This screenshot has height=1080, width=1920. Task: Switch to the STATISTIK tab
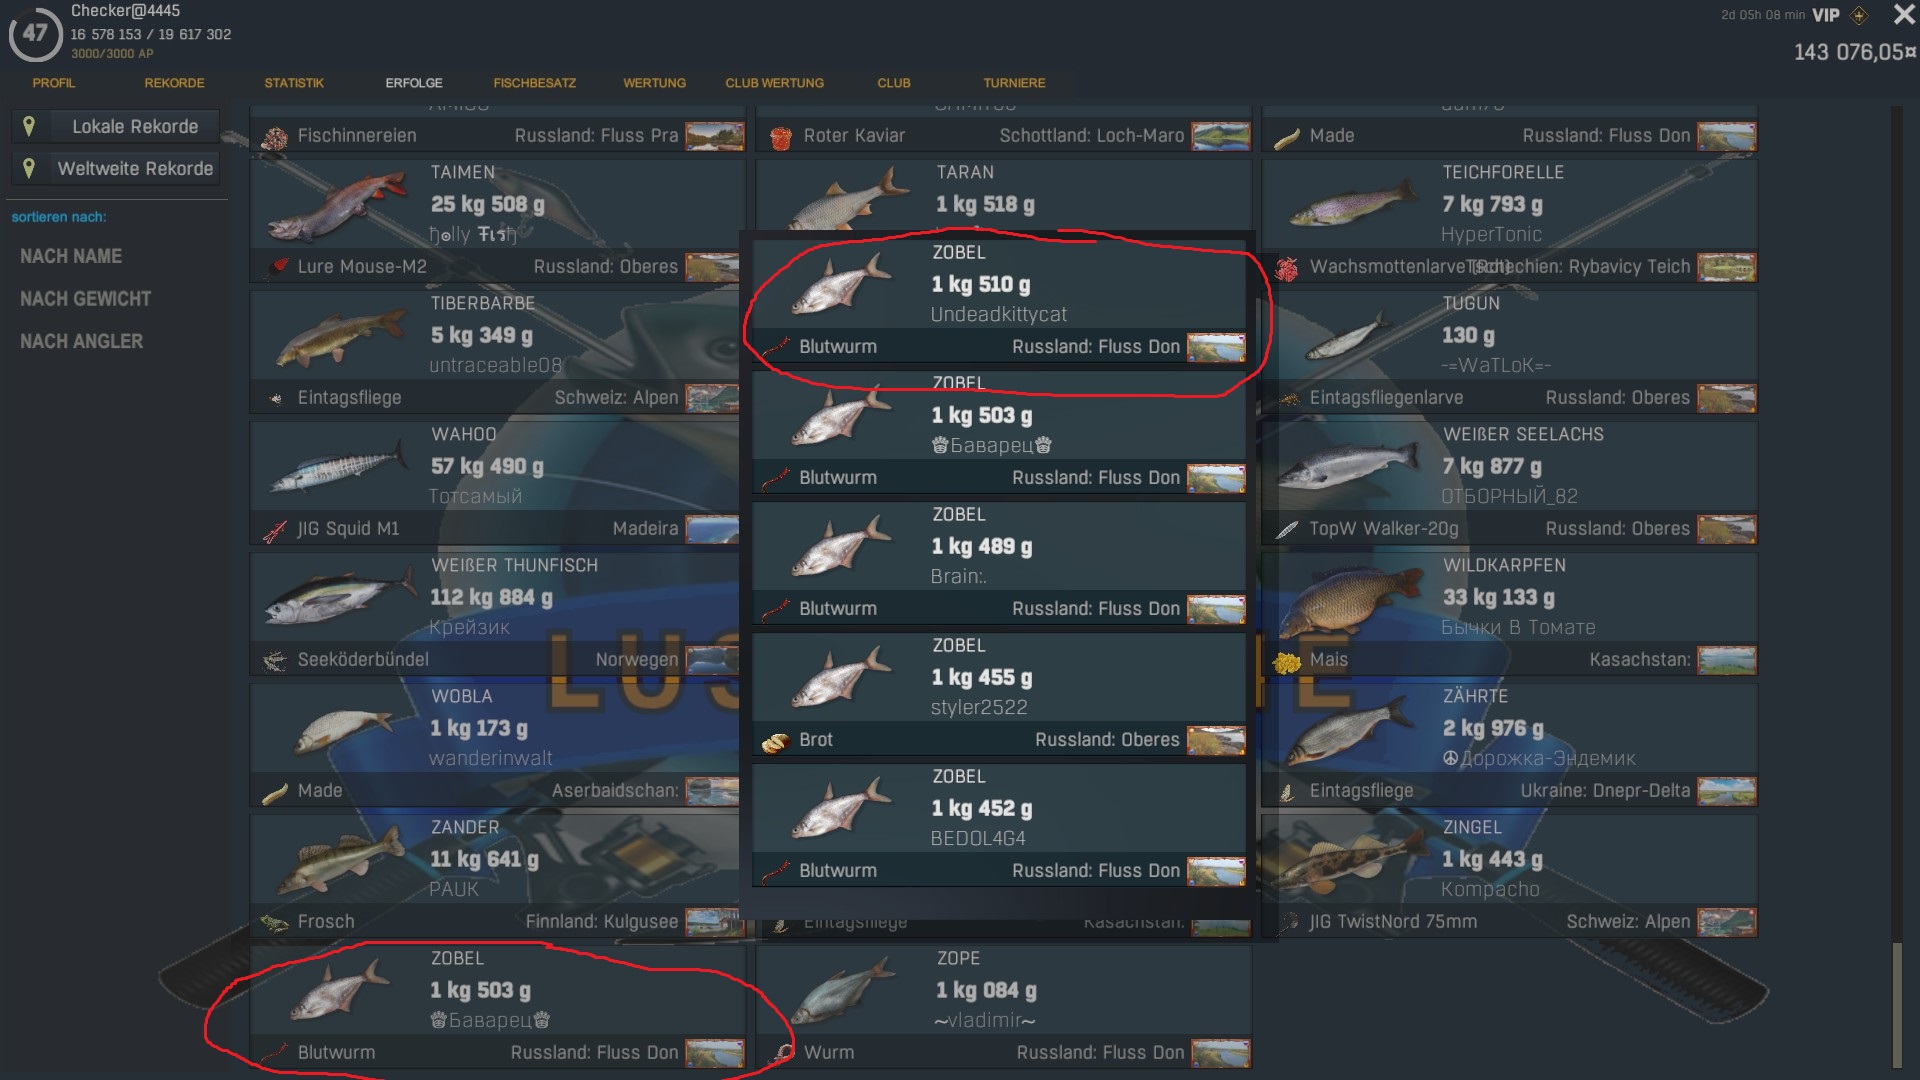(294, 83)
